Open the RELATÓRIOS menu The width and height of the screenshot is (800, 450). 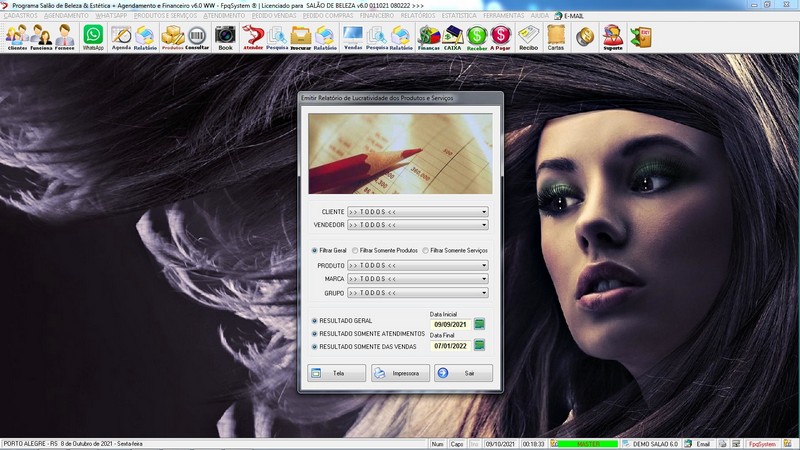tap(418, 16)
